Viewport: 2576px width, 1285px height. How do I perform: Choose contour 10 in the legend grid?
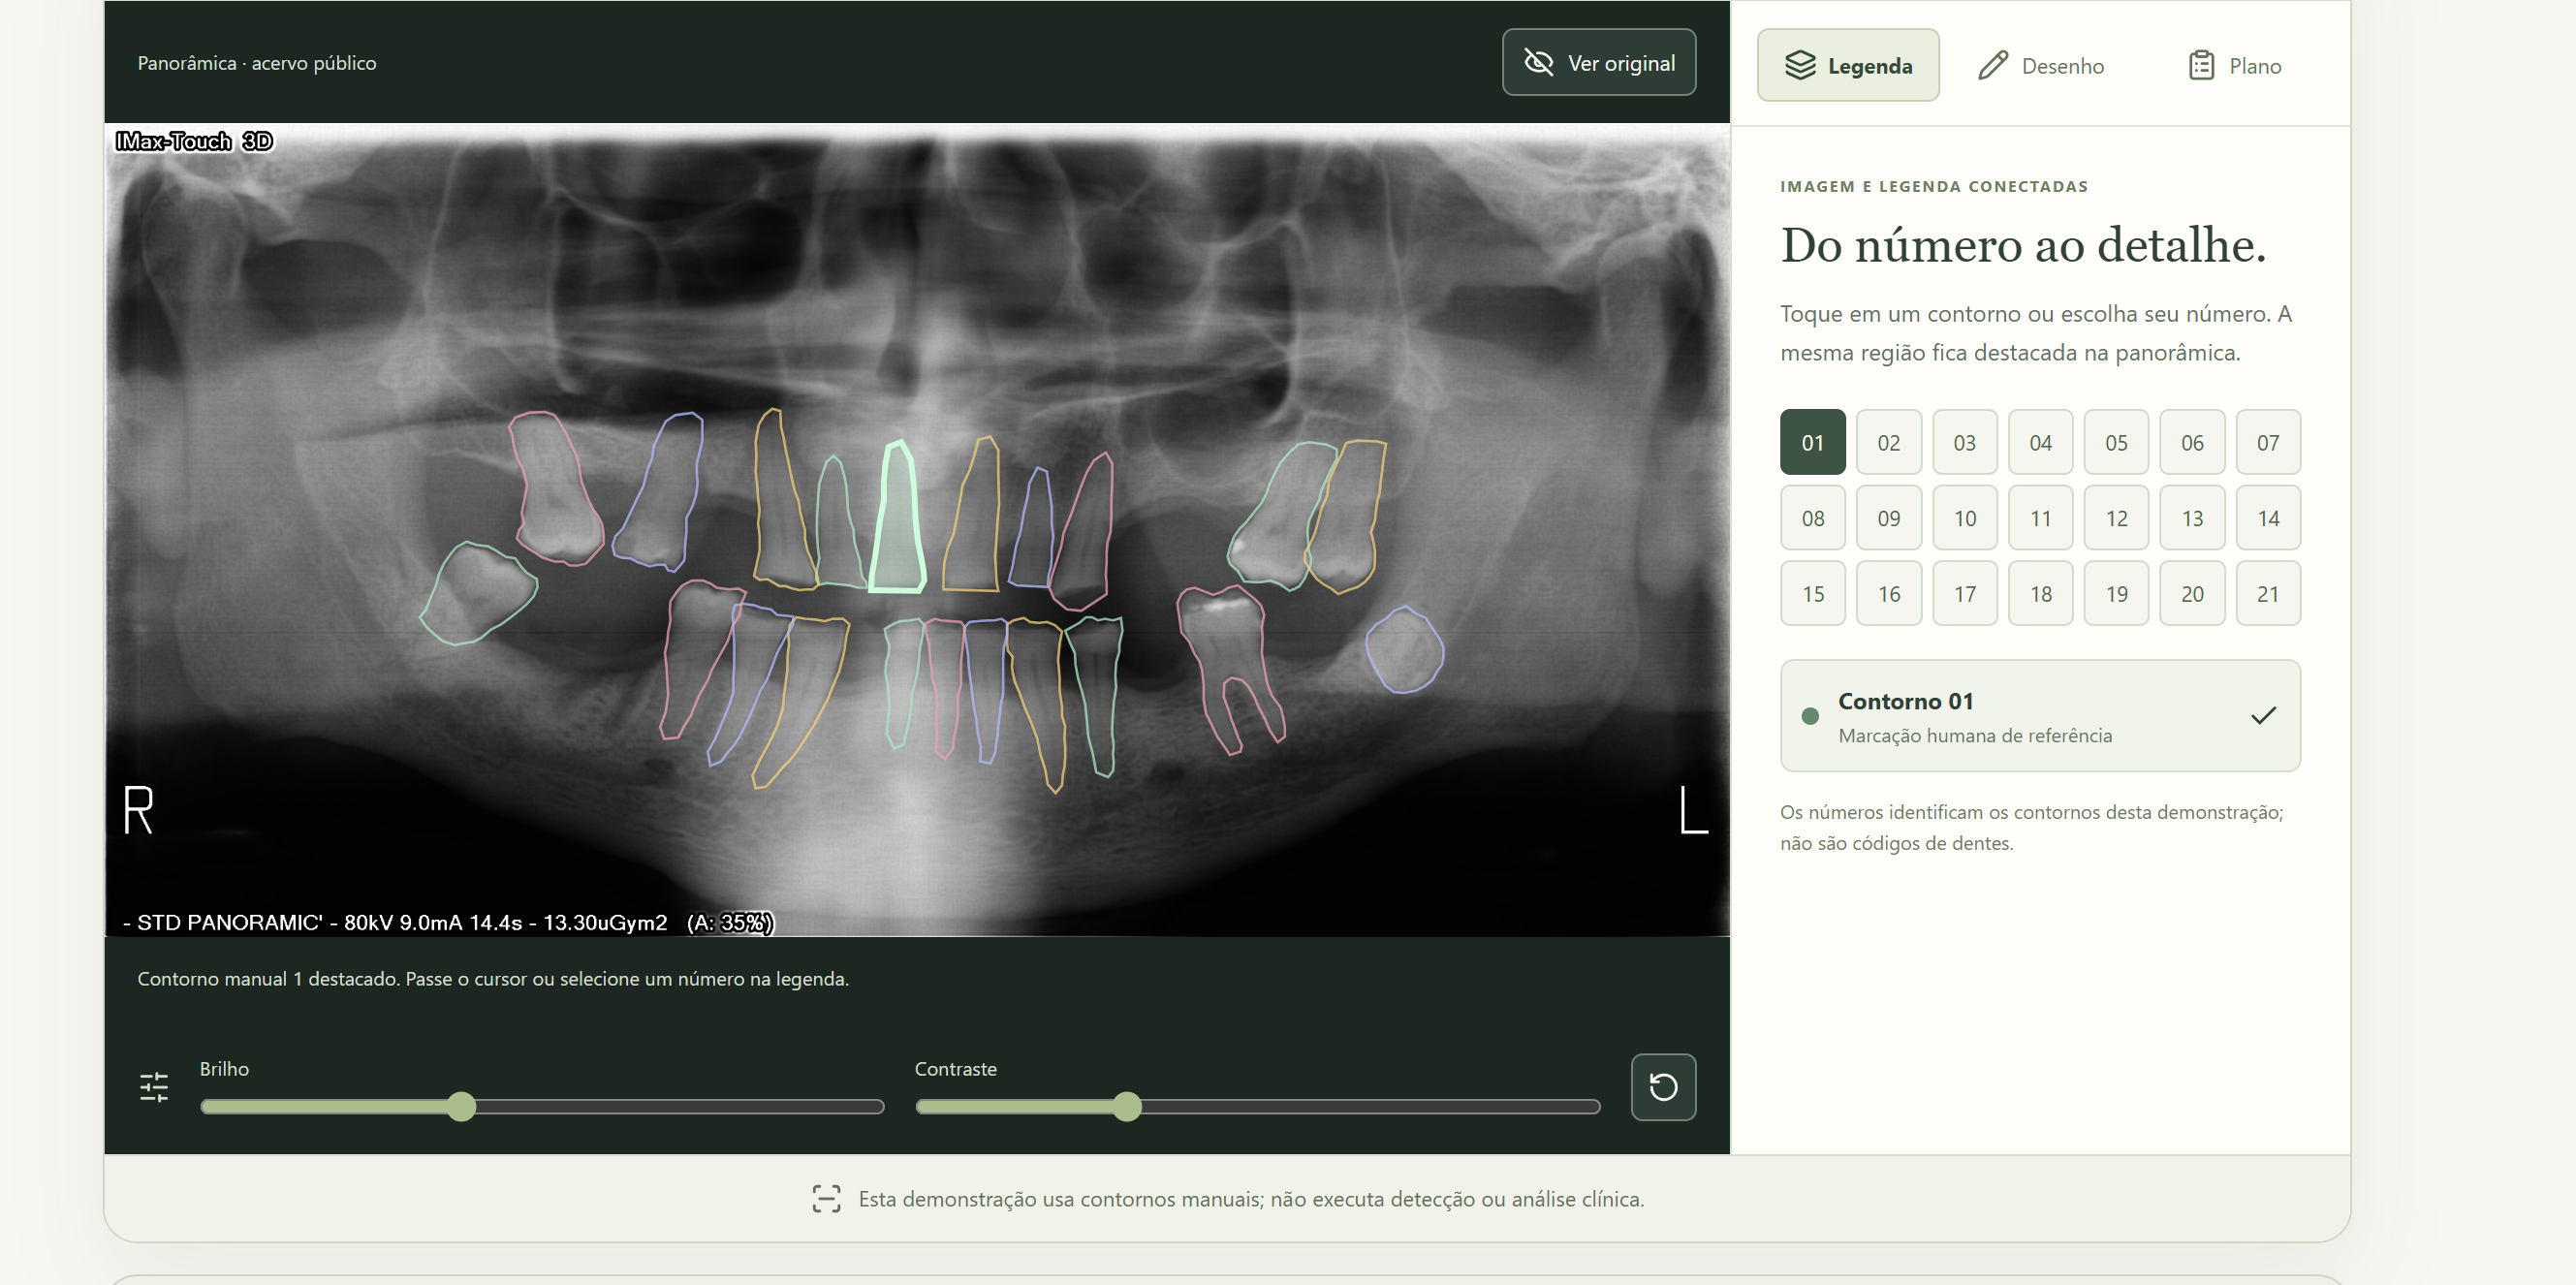pos(1964,518)
